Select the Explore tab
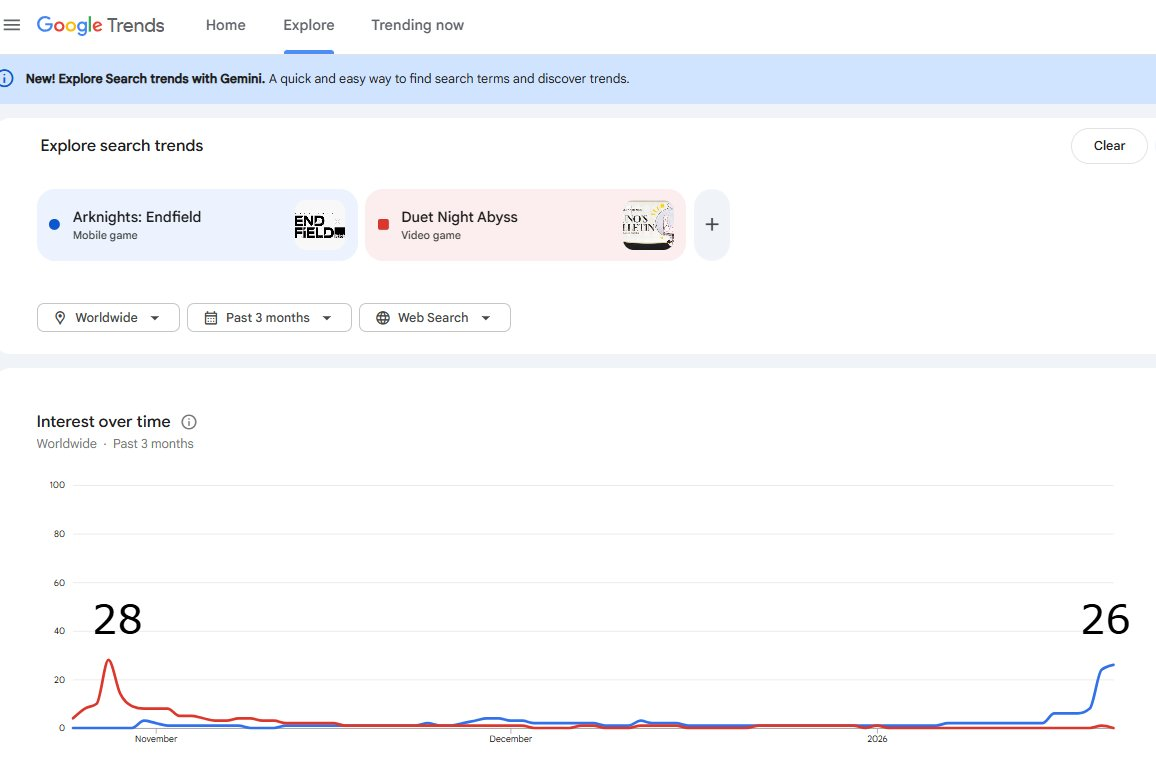Image resolution: width=1156 pixels, height=777 pixels. (x=309, y=25)
